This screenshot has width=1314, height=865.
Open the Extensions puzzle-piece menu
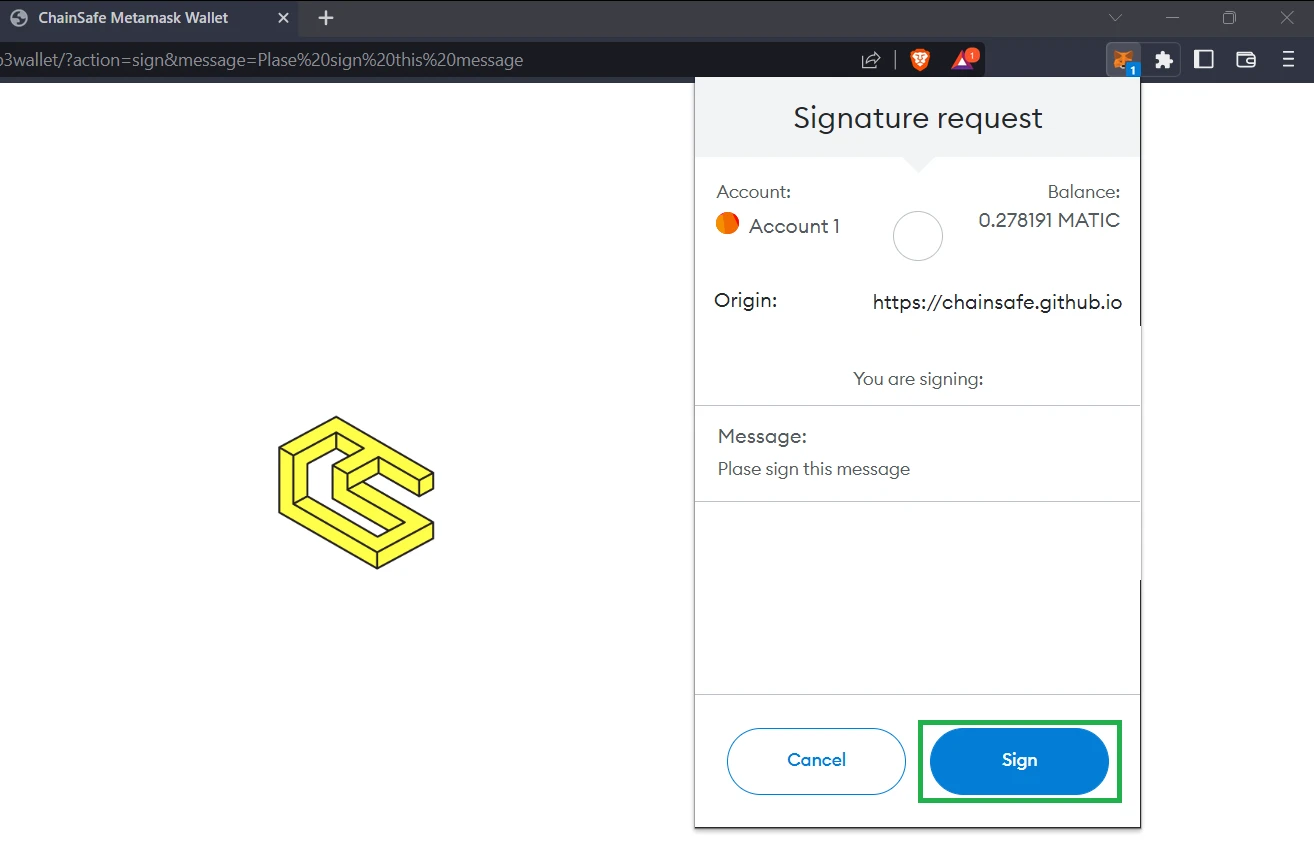pos(1163,60)
